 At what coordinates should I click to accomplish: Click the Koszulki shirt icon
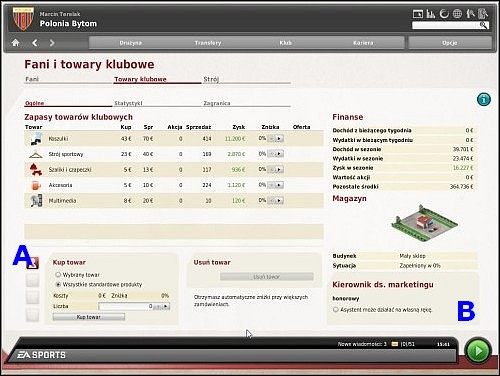pyautogui.click(x=36, y=139)
